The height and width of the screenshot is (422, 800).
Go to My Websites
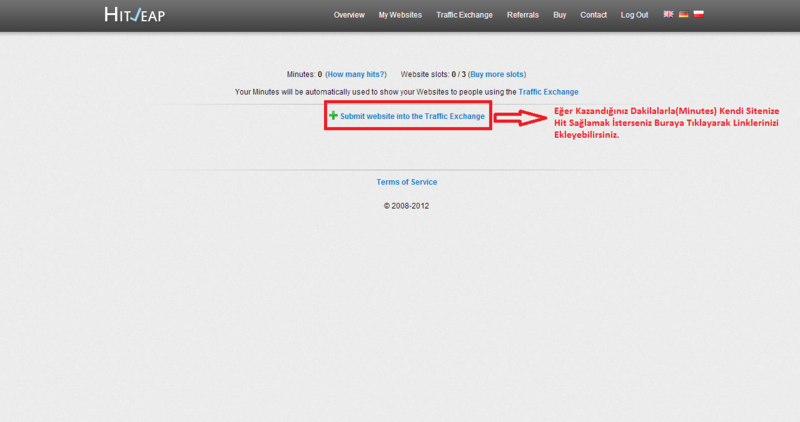click(x=400, y=15)
